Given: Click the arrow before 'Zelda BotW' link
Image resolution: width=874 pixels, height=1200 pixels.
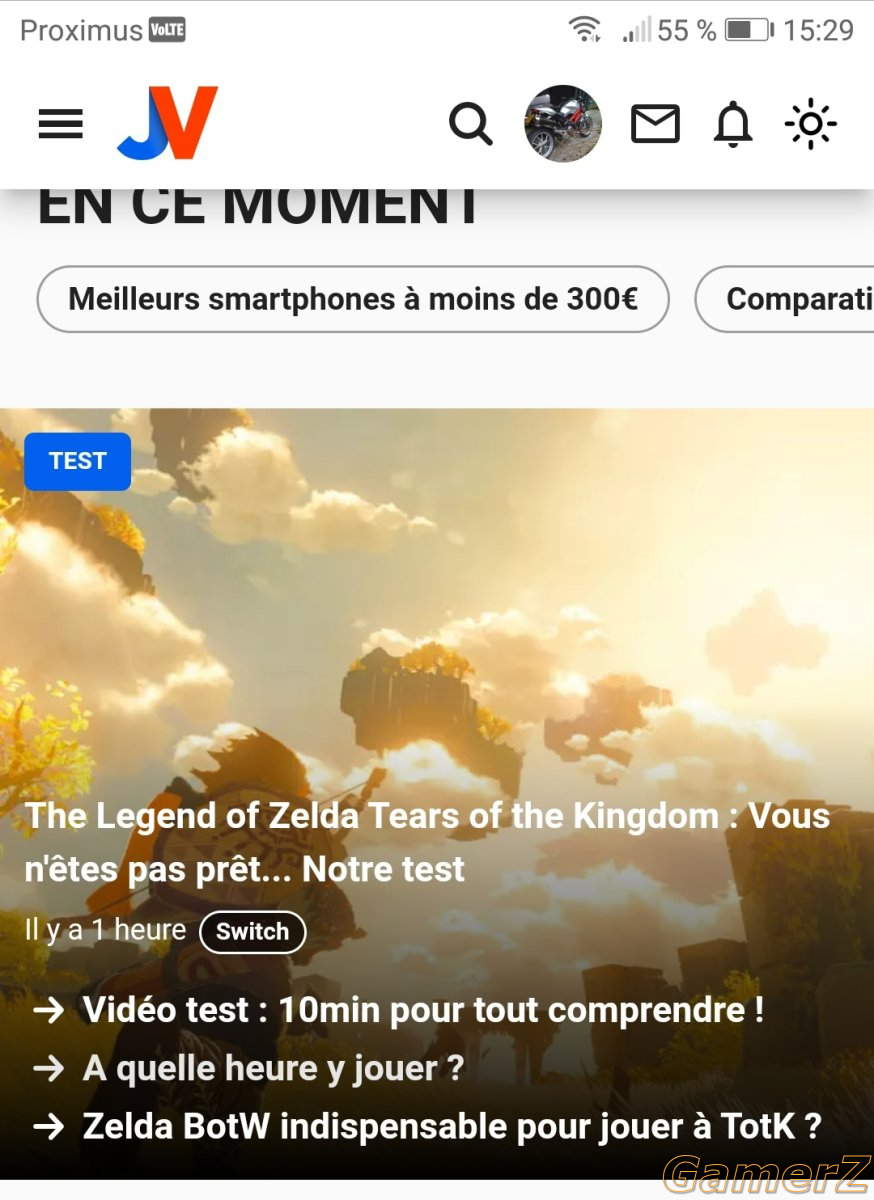Looking at the screenshot, I should pyautogui.click(x=49, y=1128).
